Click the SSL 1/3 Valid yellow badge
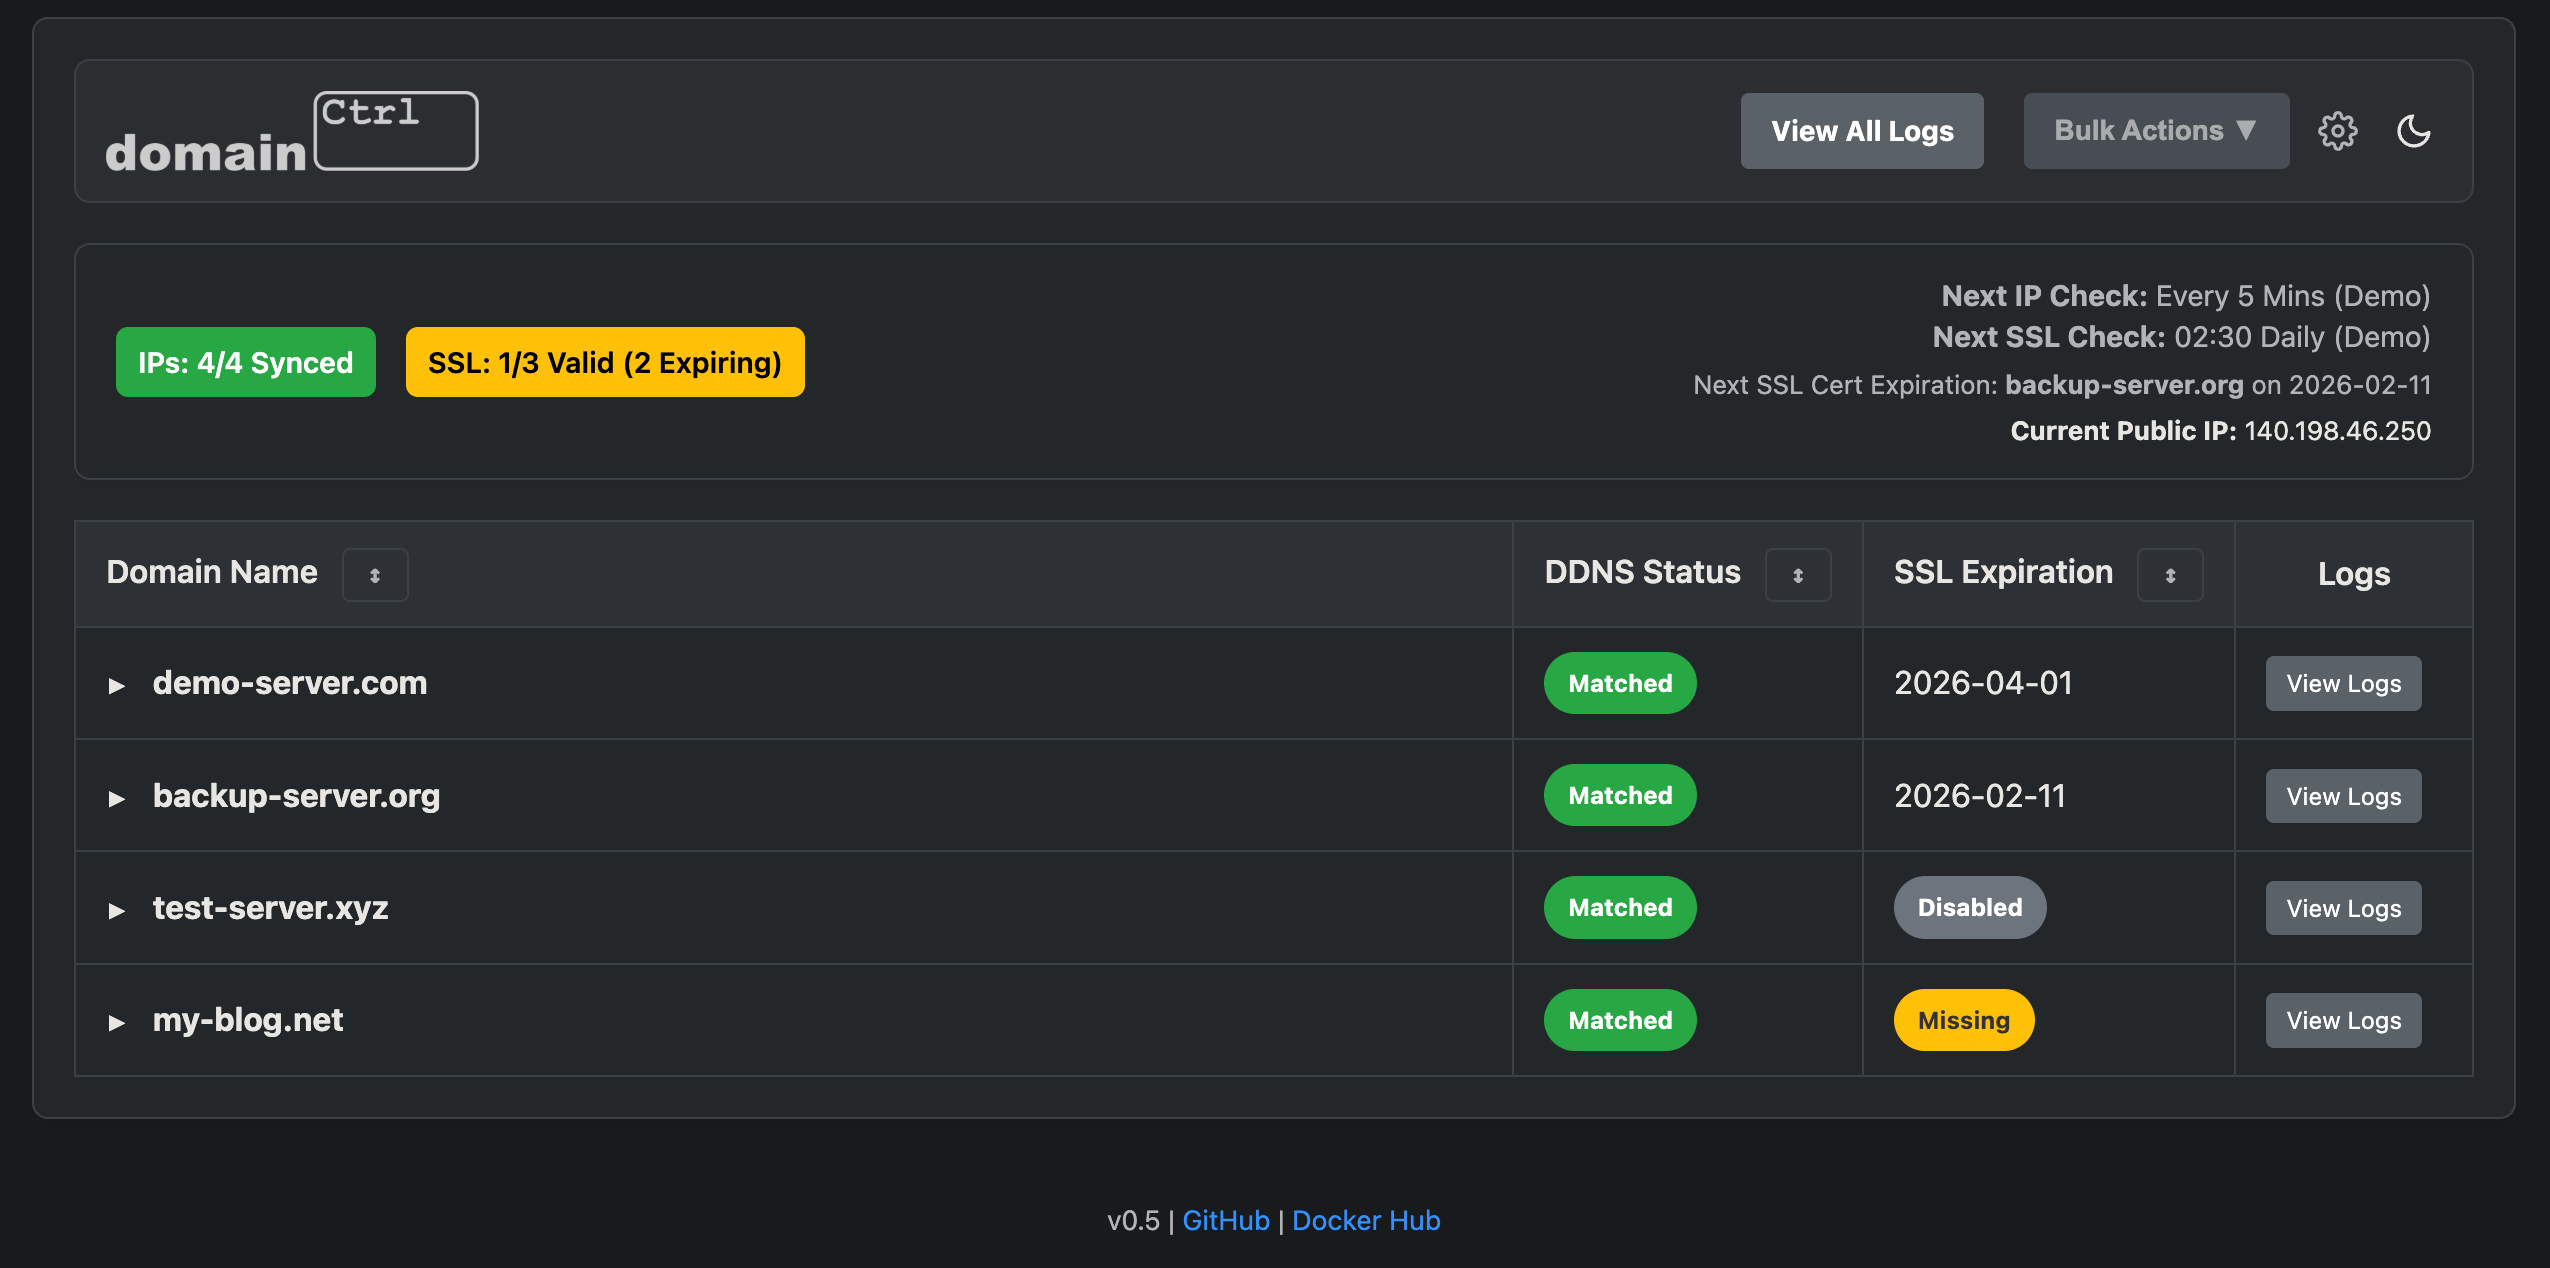 [x=604, y=362]
